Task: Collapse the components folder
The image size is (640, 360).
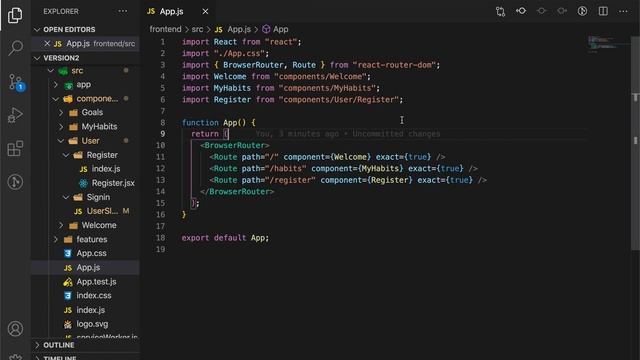Action: pos(97,98)
